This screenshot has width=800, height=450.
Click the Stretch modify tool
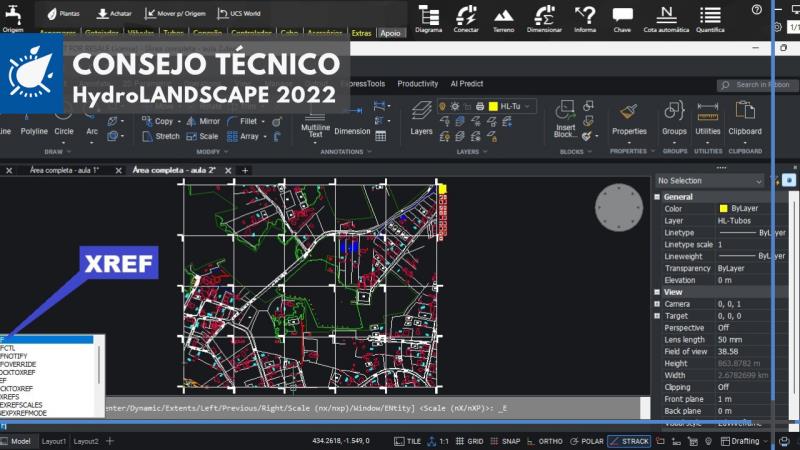coord(161,136)
